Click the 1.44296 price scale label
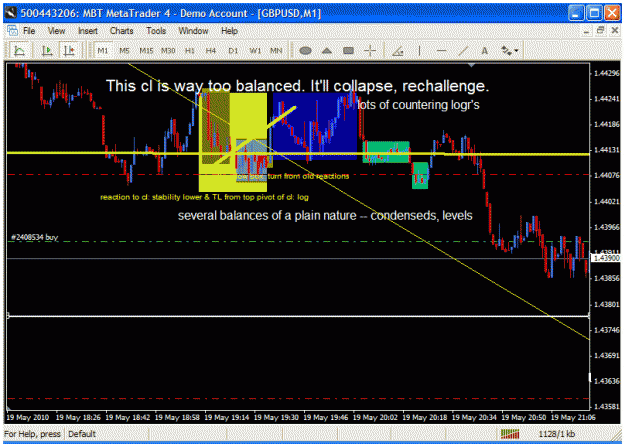The image size is (625, 444). pos(607,73)
